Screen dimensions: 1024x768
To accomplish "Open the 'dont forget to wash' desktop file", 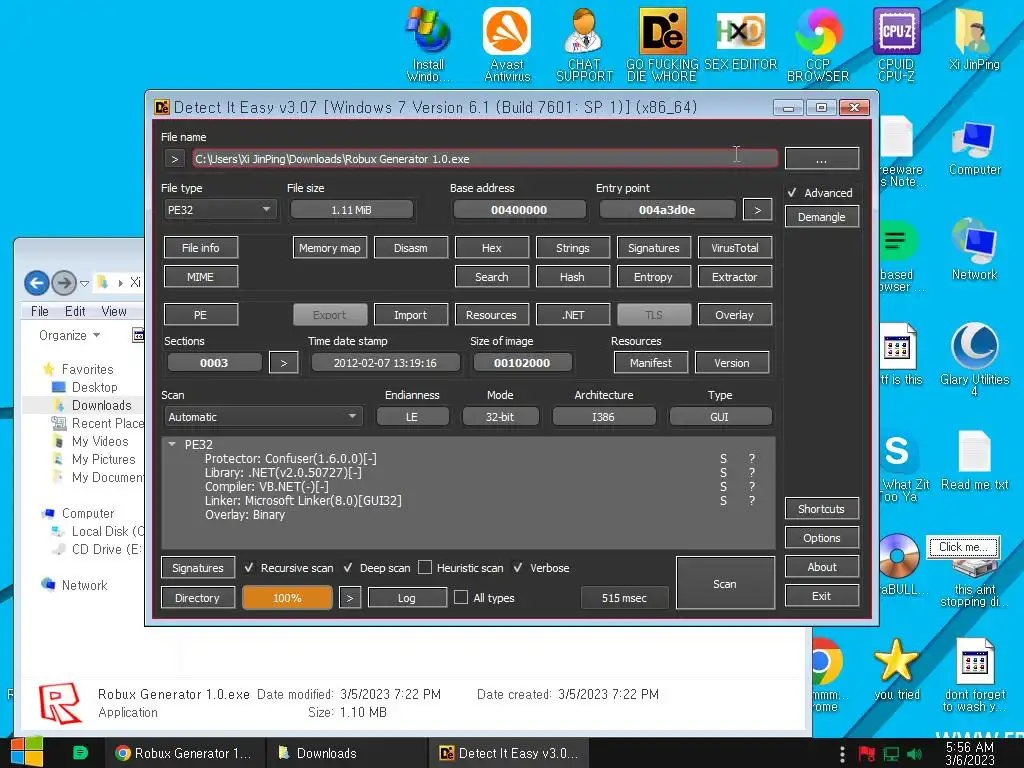I will [975, 675].
